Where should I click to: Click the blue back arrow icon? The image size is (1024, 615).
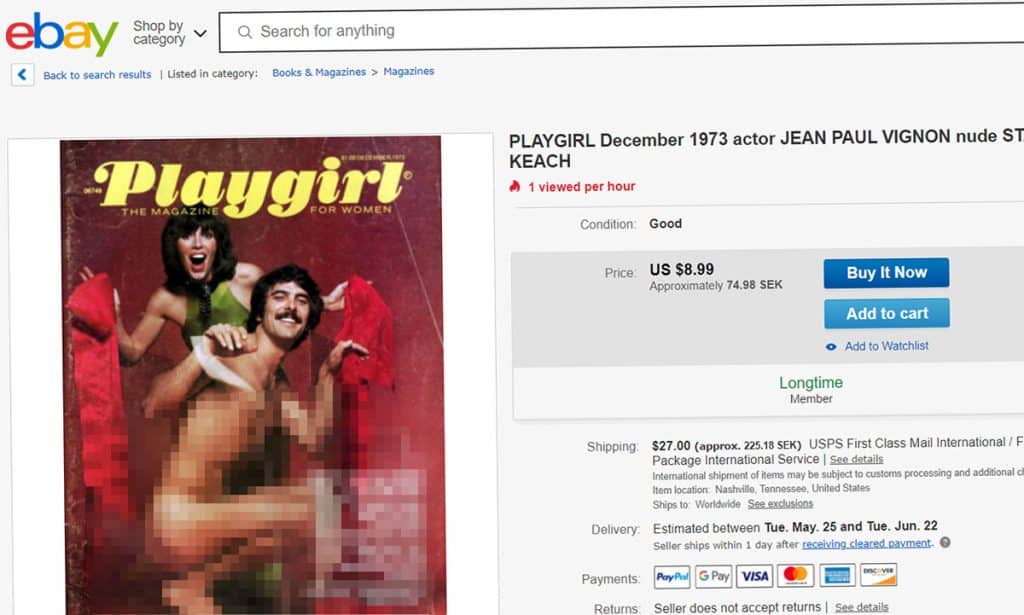tap(22, 74)
